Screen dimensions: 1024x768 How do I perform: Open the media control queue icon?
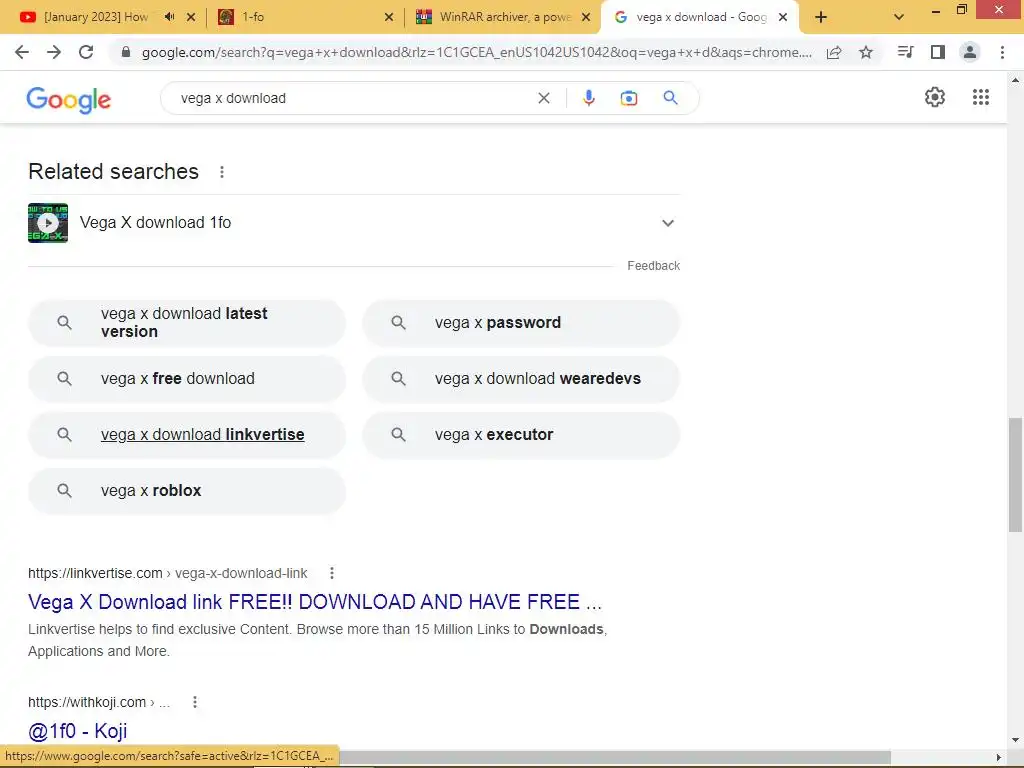(905, 52)
